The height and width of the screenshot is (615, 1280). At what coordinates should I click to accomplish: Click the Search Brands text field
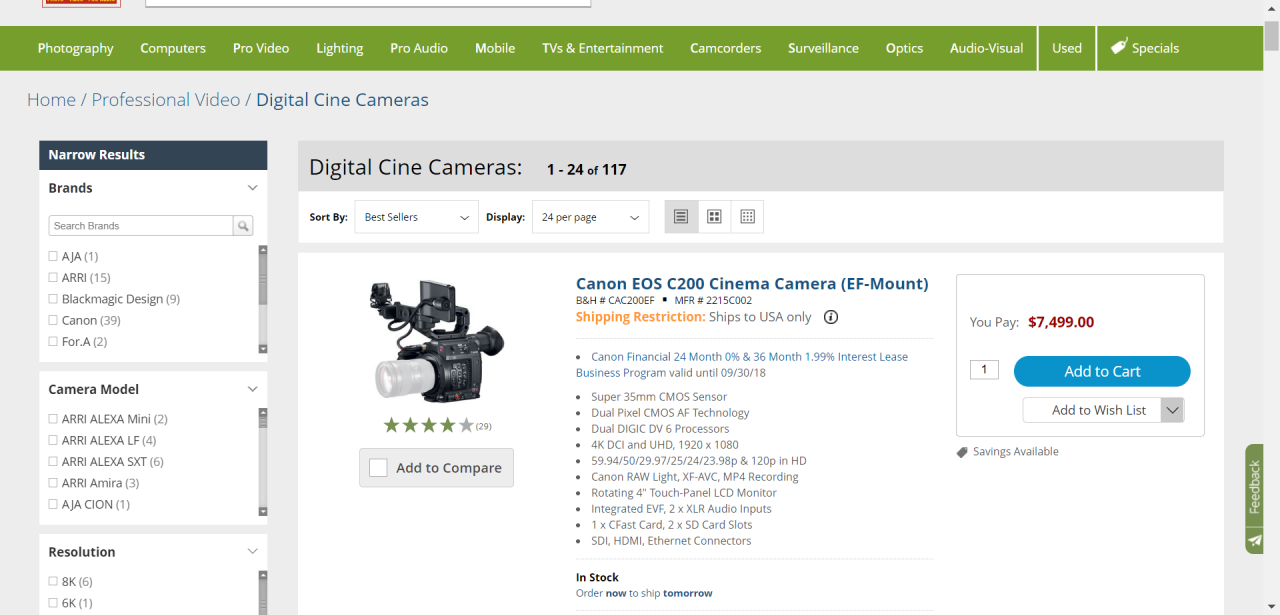[x=141, y=226]
